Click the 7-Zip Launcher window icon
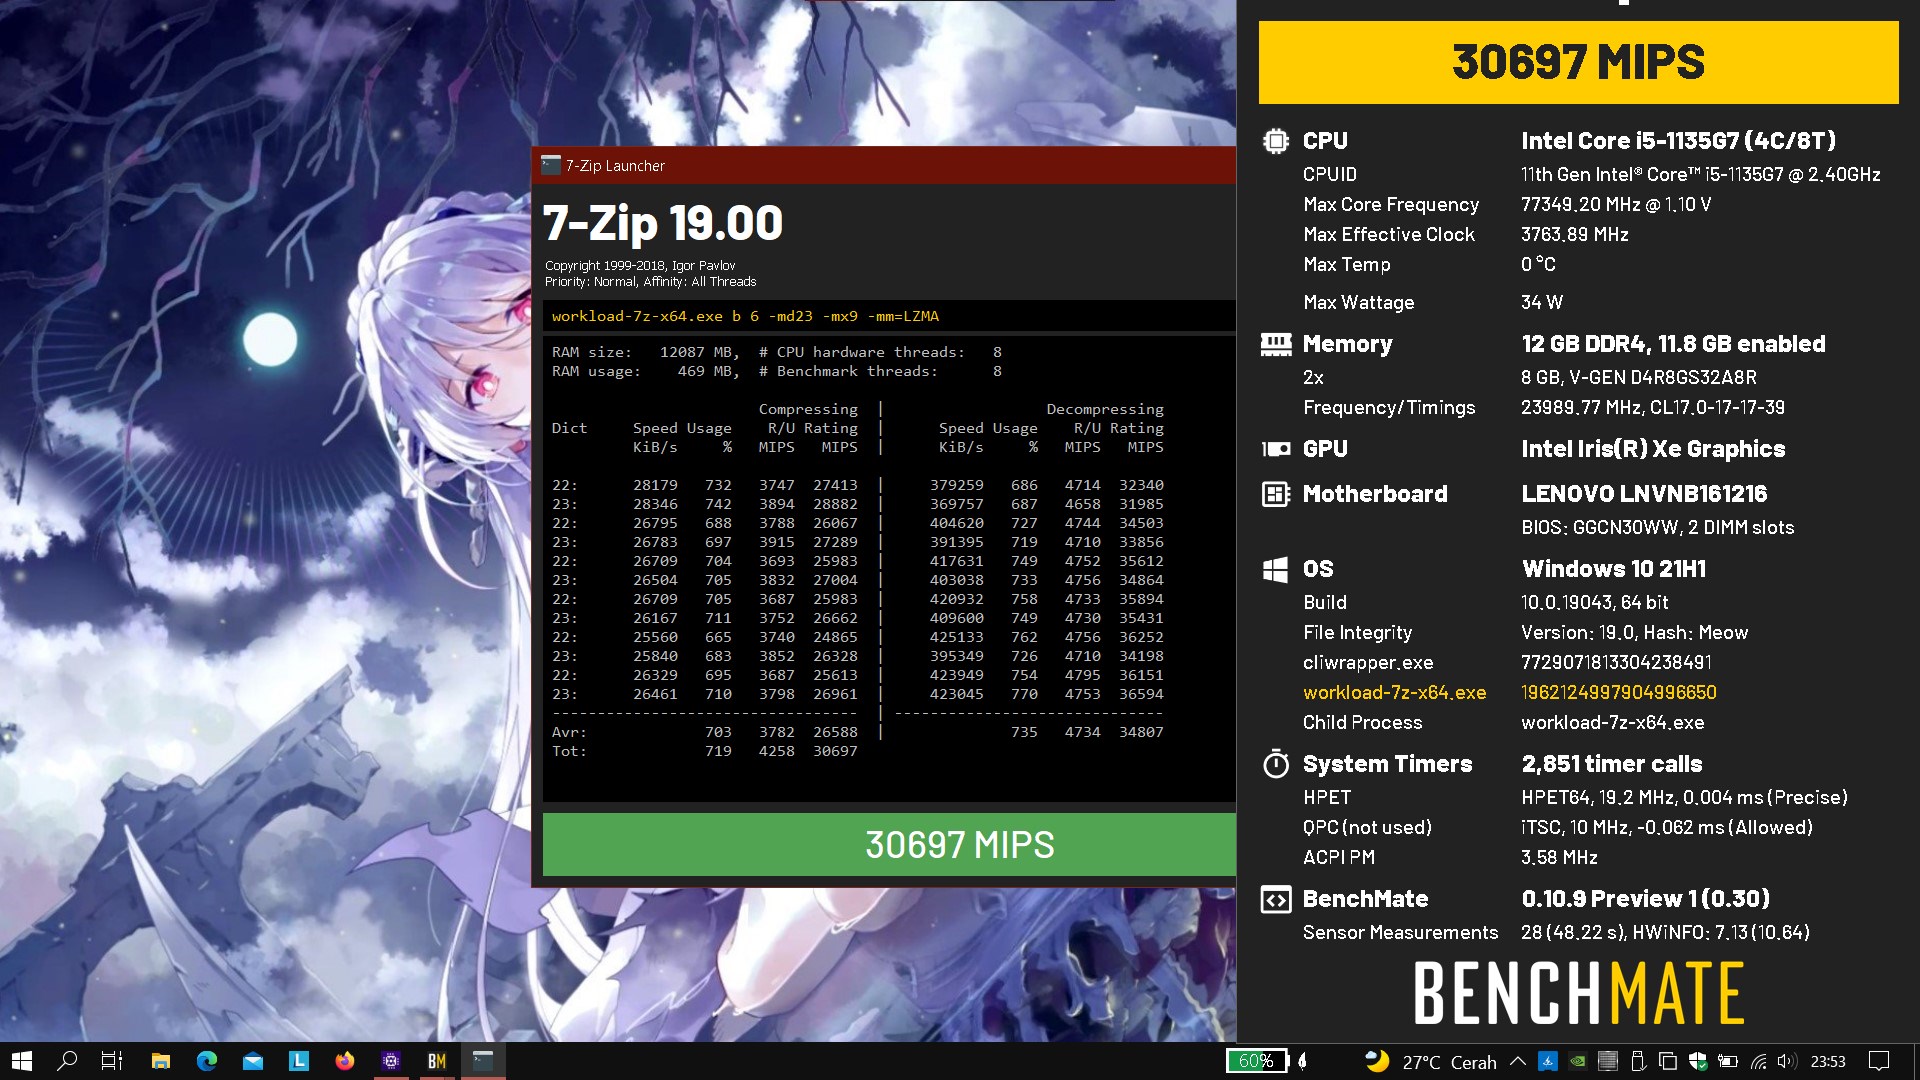Image resolution: width=1920 pixels, height=1080 pixels. click(551, 165)
